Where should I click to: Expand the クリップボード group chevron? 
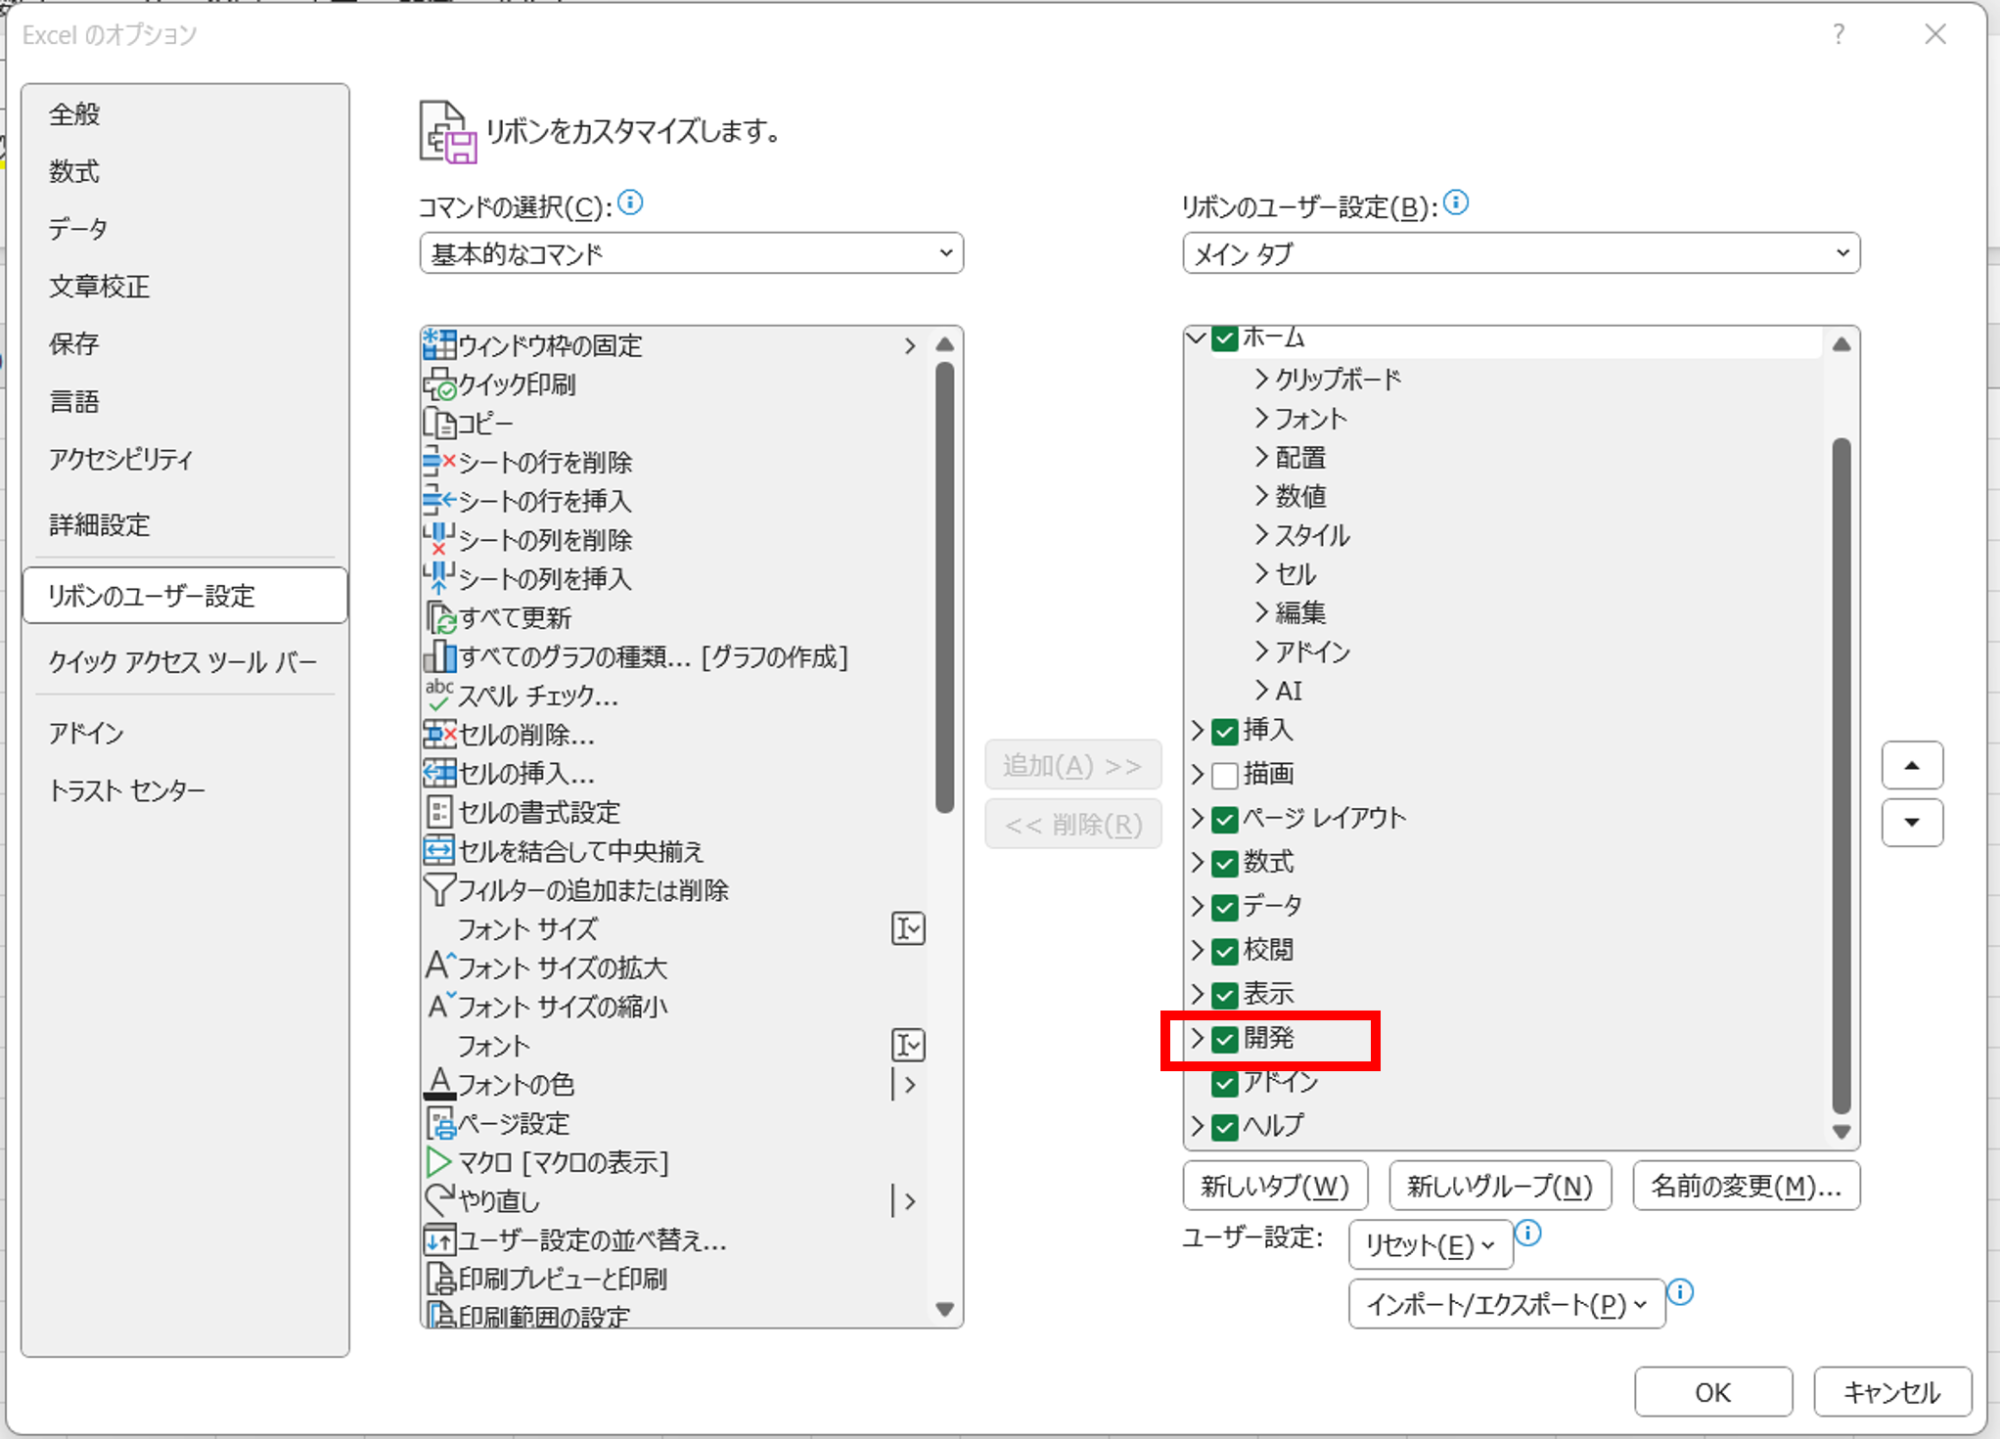1262,379
